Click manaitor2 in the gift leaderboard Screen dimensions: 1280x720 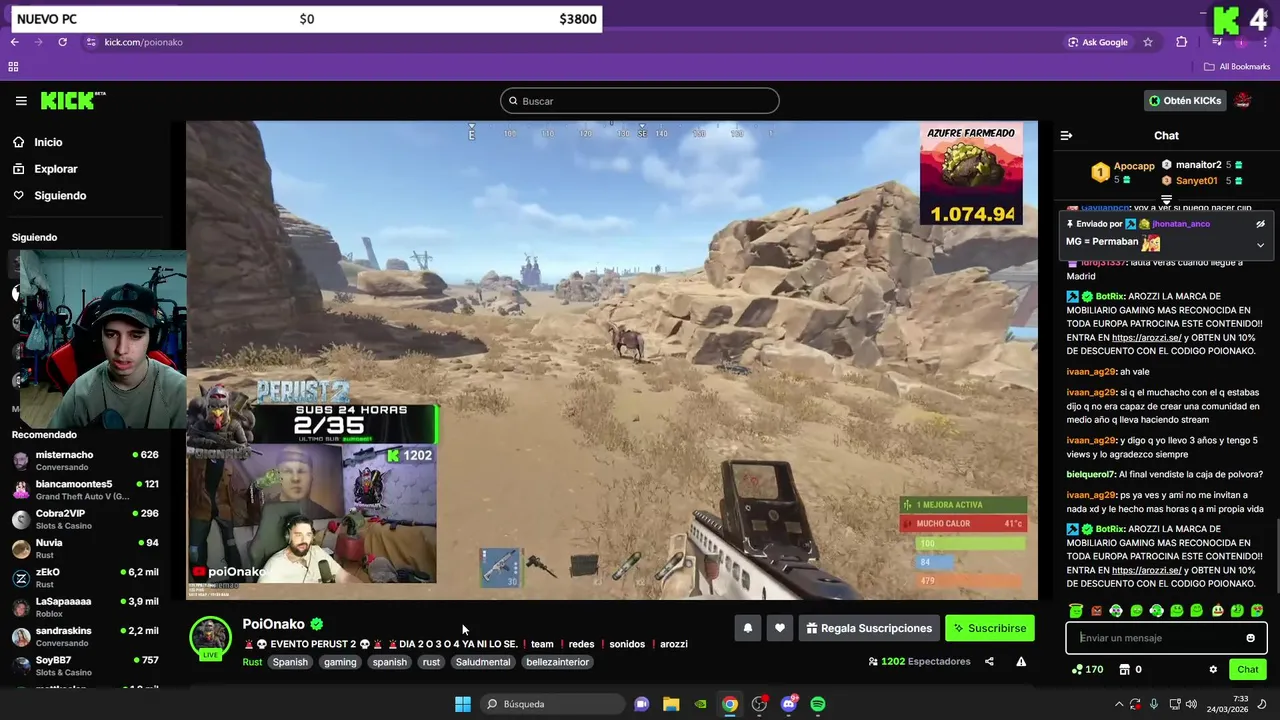(1198, 165)
